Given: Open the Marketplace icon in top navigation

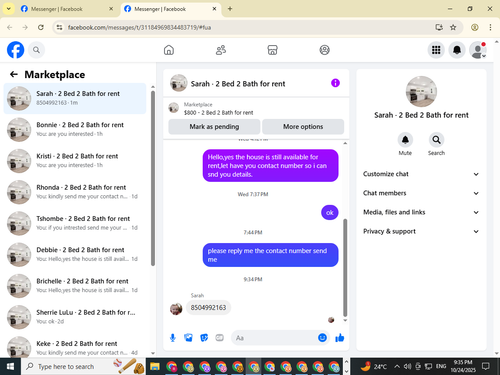Looking at the screenshot, I should point(273,50).
